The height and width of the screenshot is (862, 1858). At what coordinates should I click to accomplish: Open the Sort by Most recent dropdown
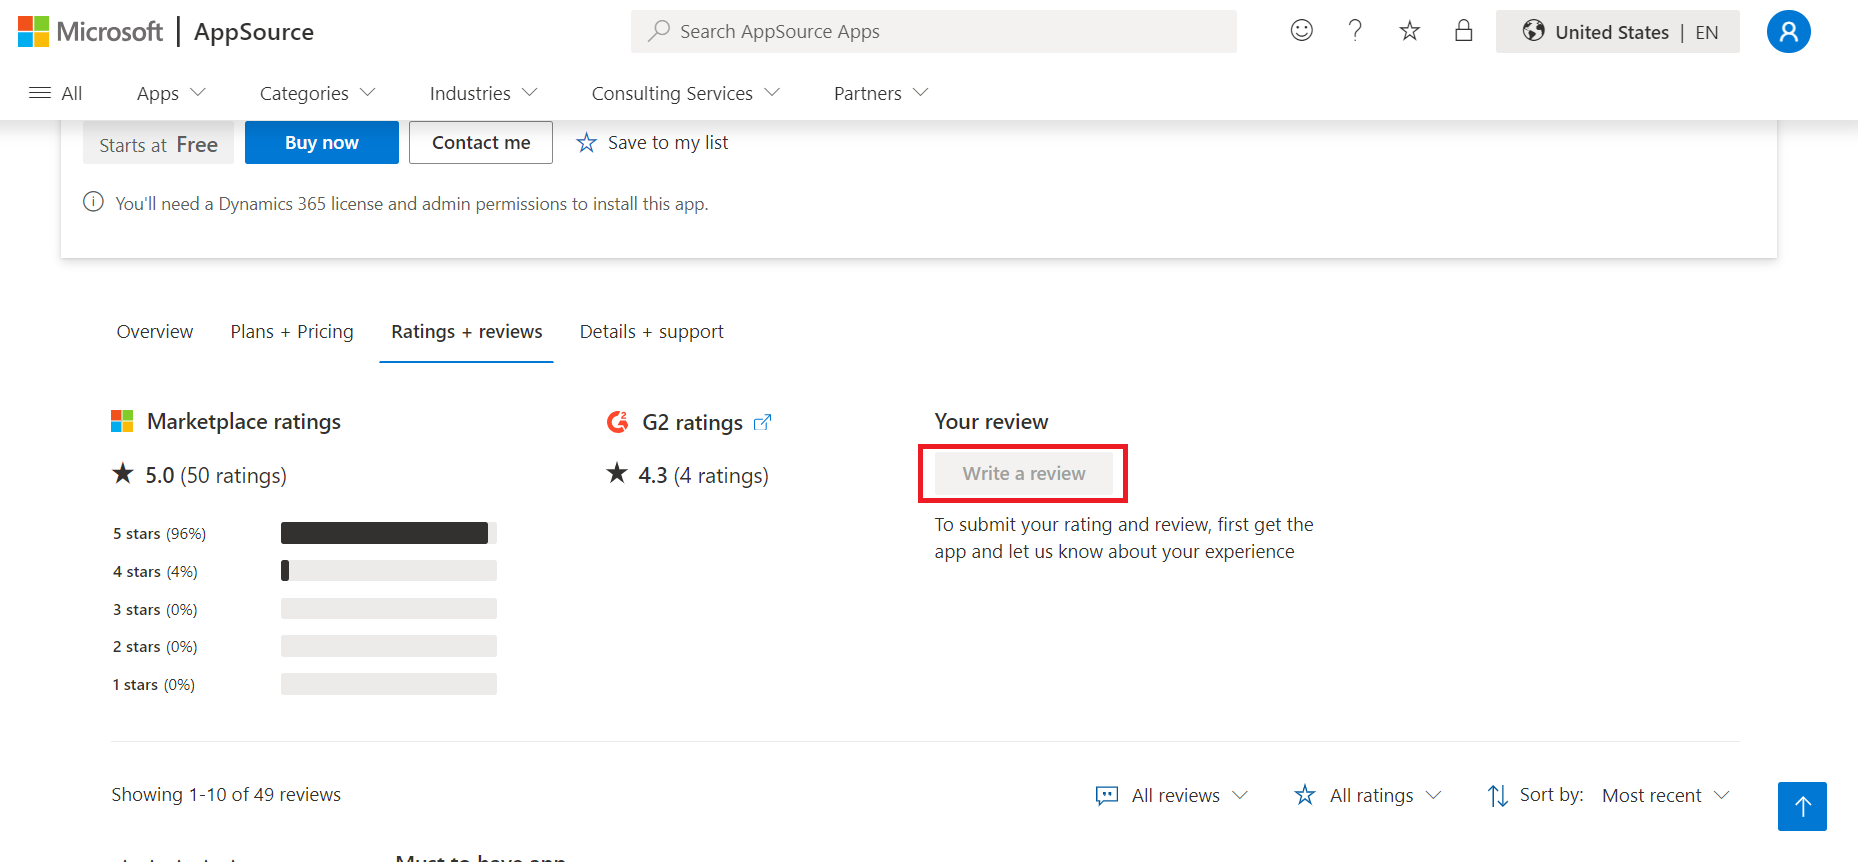(1664, 795)
